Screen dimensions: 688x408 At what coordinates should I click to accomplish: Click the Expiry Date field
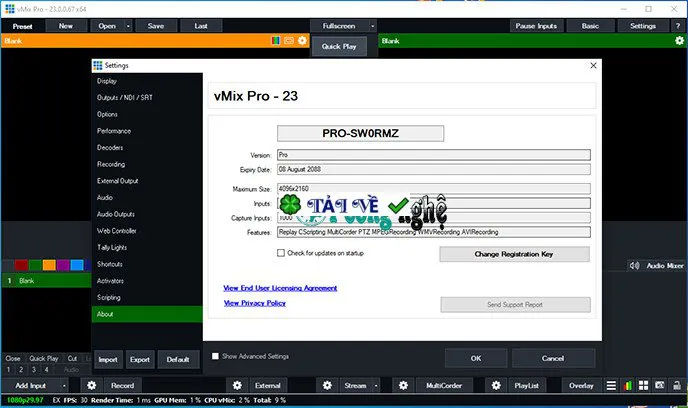[434, 169]
